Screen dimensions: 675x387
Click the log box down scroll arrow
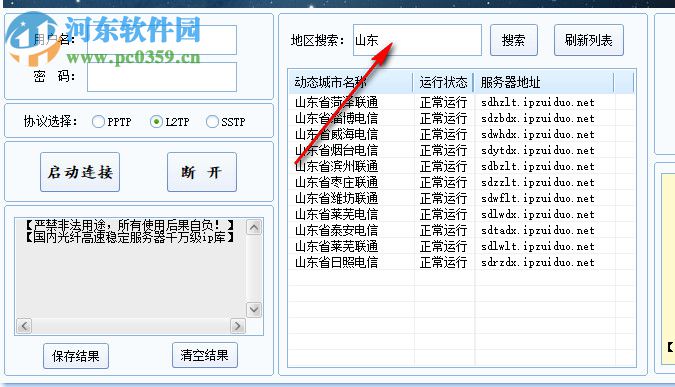point(254,310)
